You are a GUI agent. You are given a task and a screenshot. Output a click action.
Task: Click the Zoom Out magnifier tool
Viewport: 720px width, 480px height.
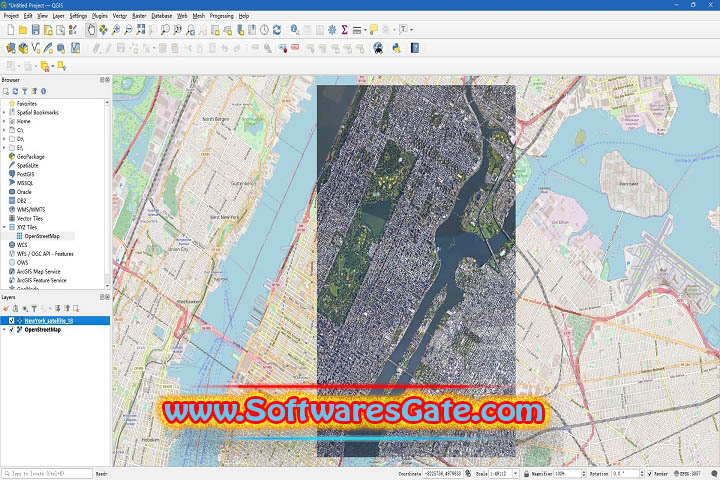point(128,30)
